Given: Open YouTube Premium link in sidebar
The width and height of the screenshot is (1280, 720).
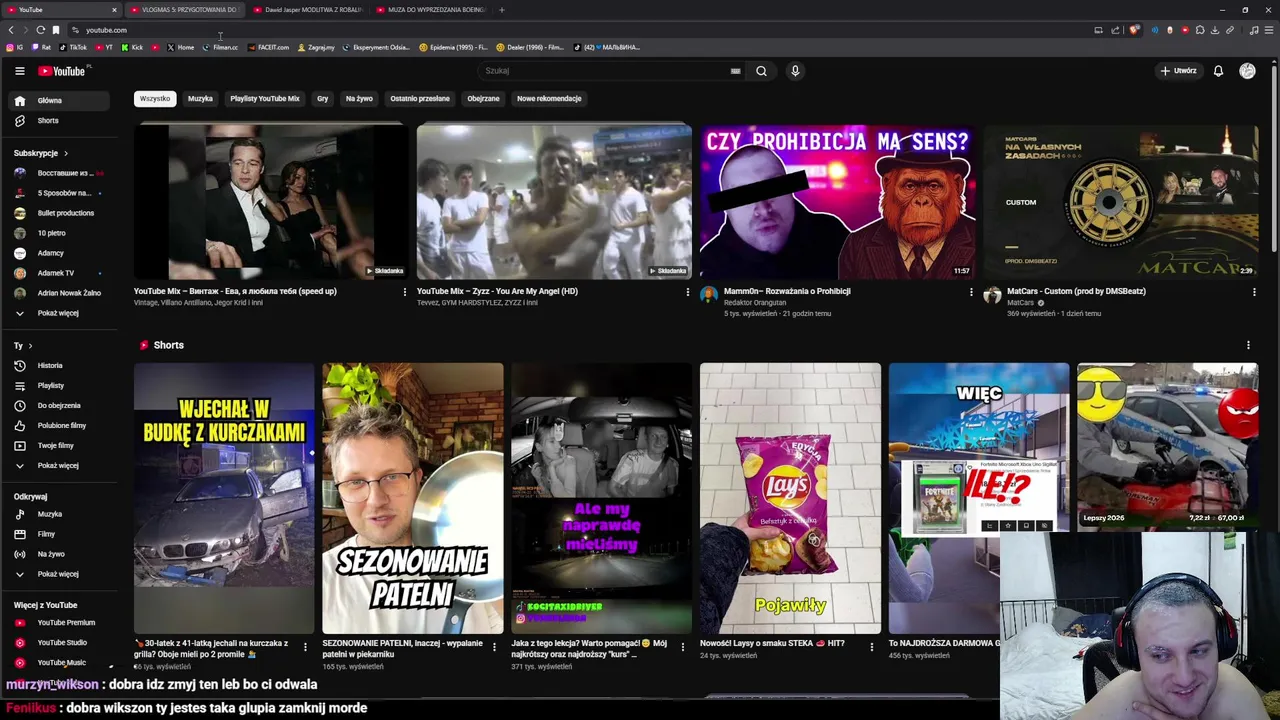Looking at the screenshot, I should (60, 622).
